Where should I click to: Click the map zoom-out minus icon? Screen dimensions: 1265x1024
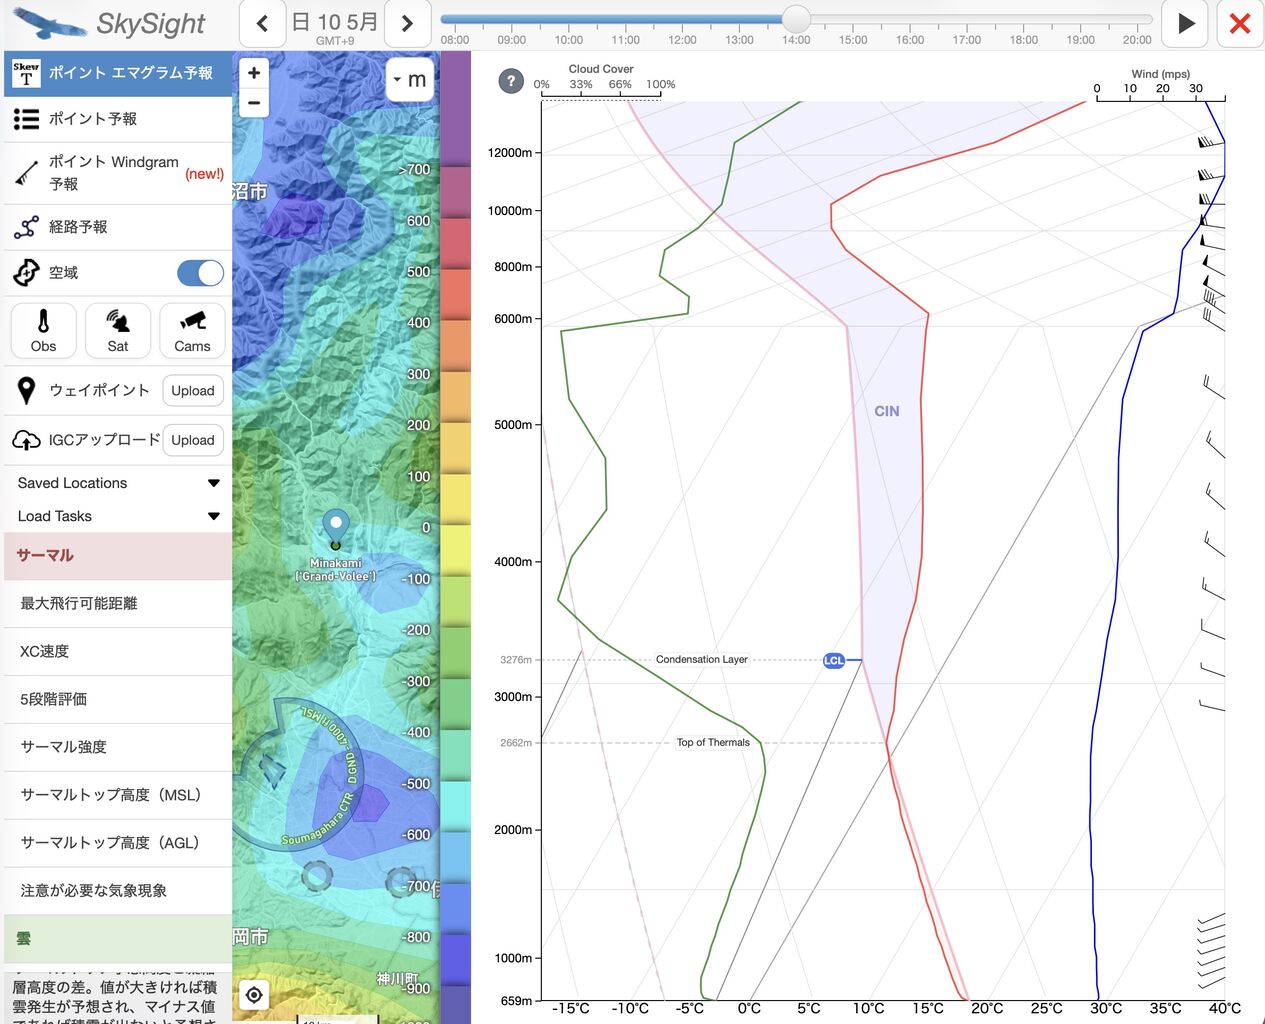click(254, 102)
